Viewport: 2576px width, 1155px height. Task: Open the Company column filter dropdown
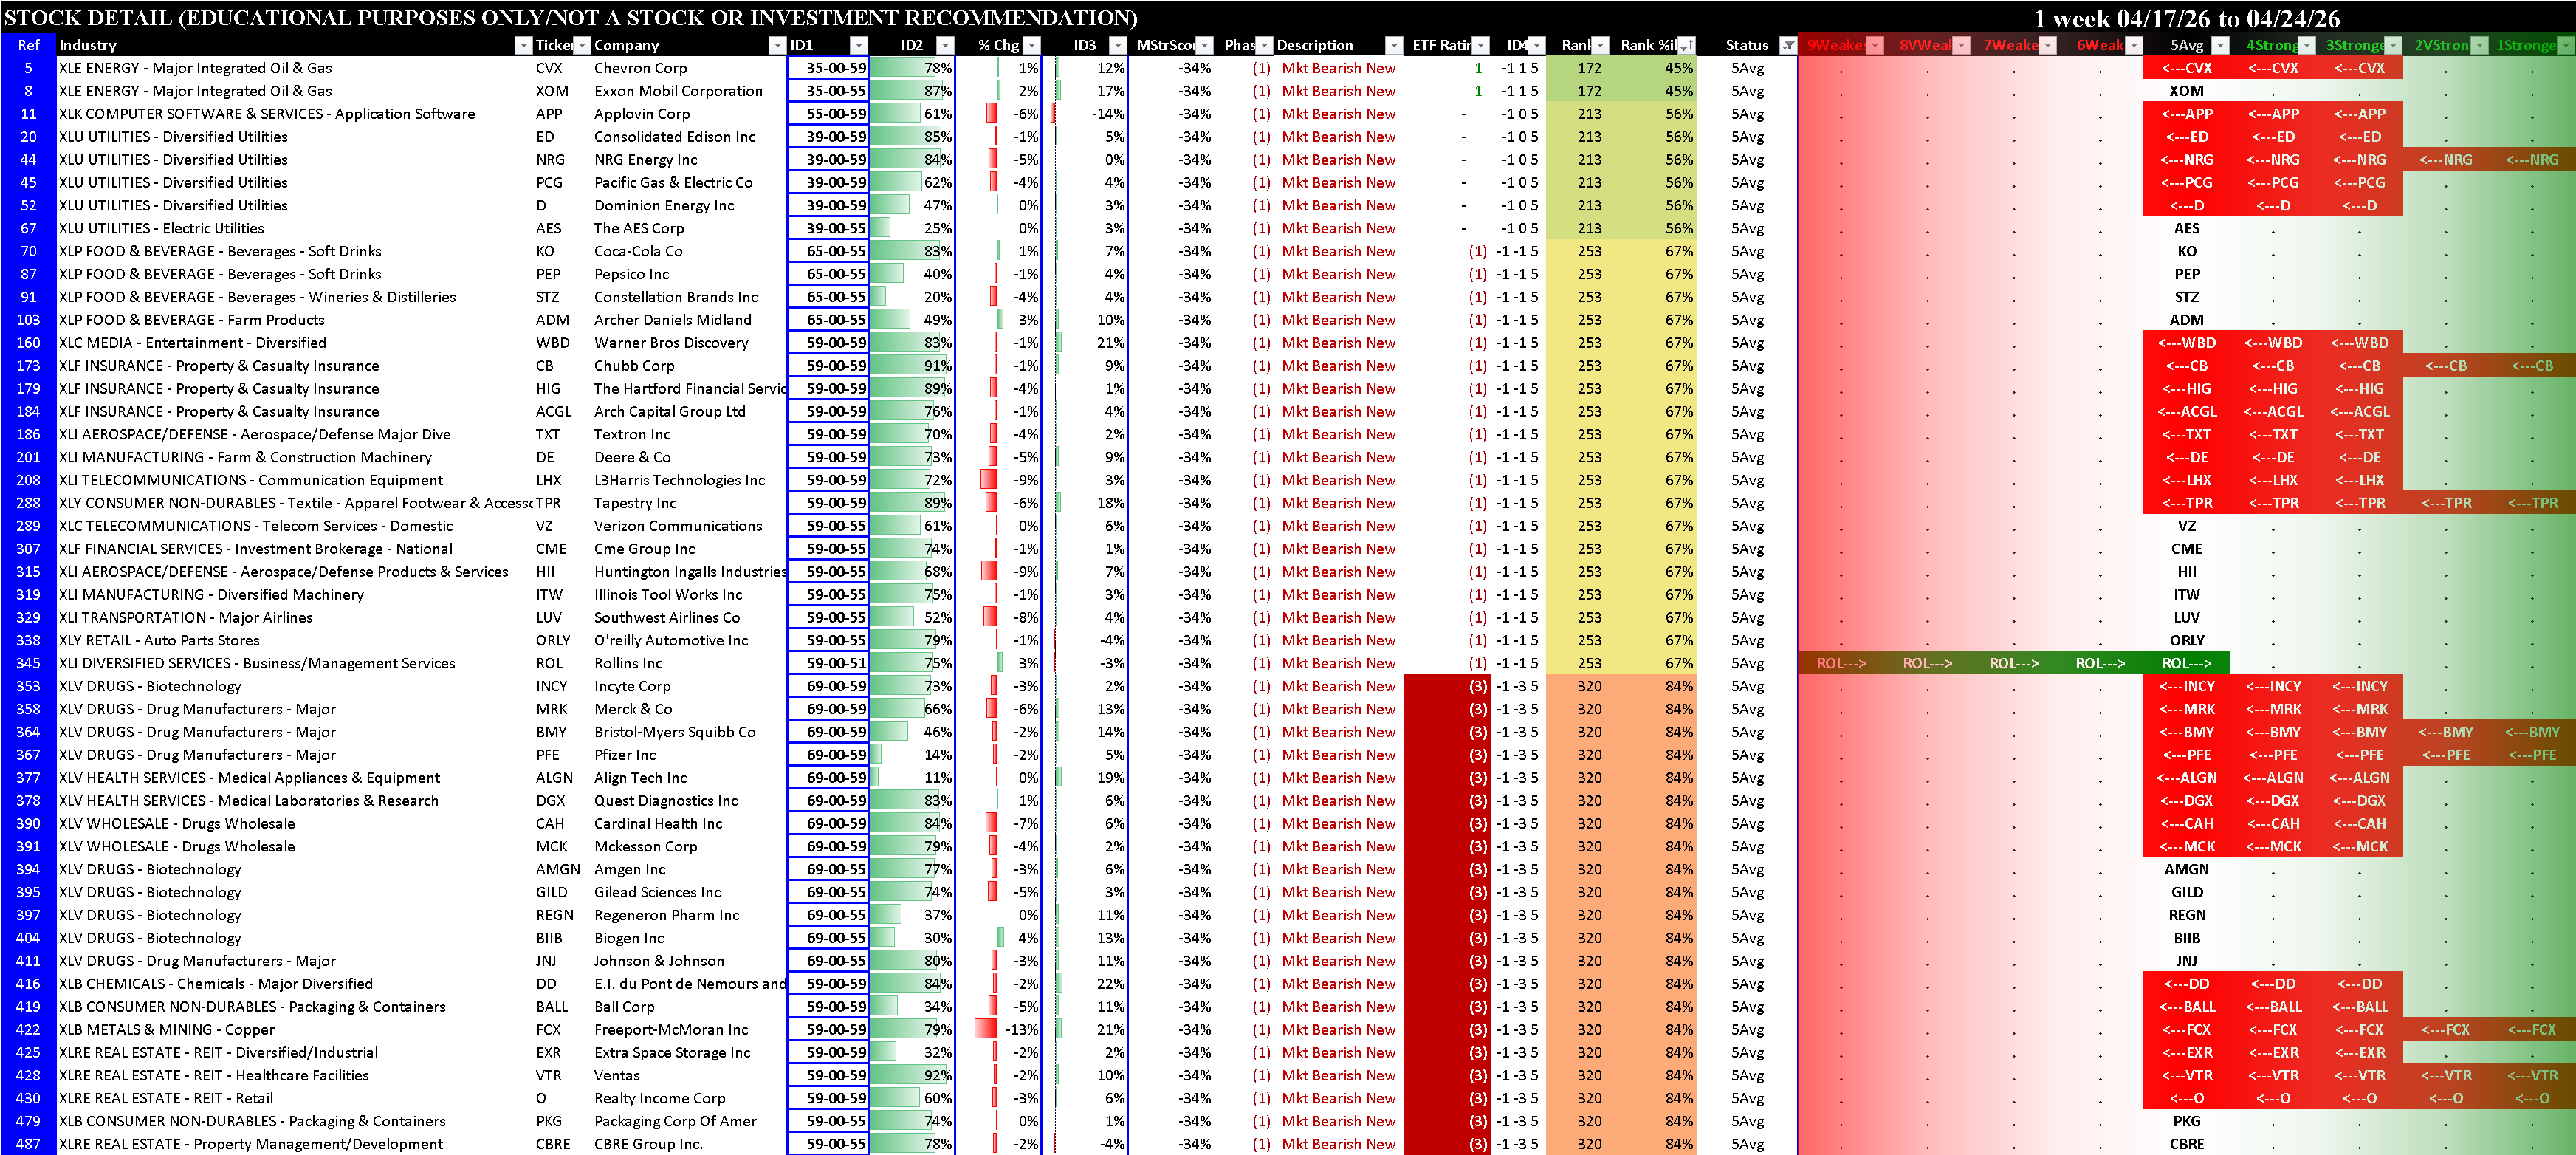coord(777,46)
